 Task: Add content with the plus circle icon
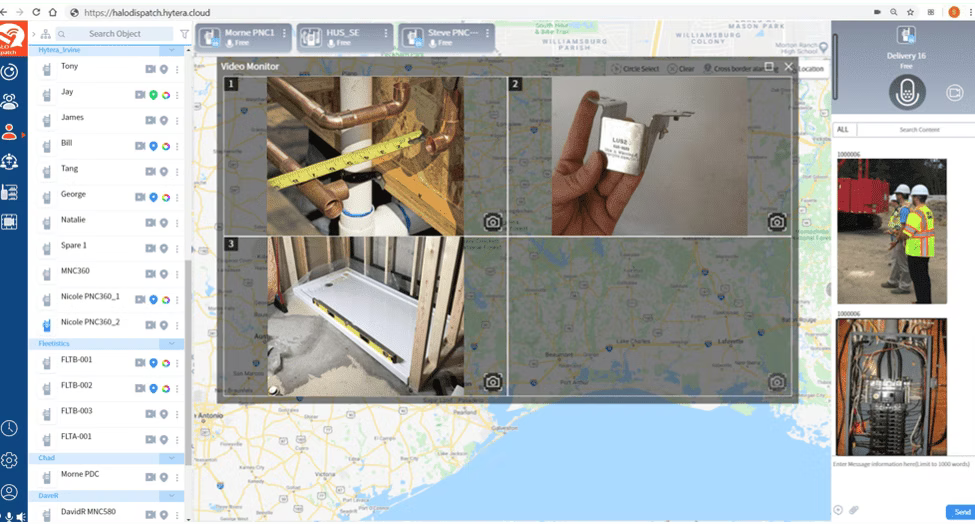[838, 510]
